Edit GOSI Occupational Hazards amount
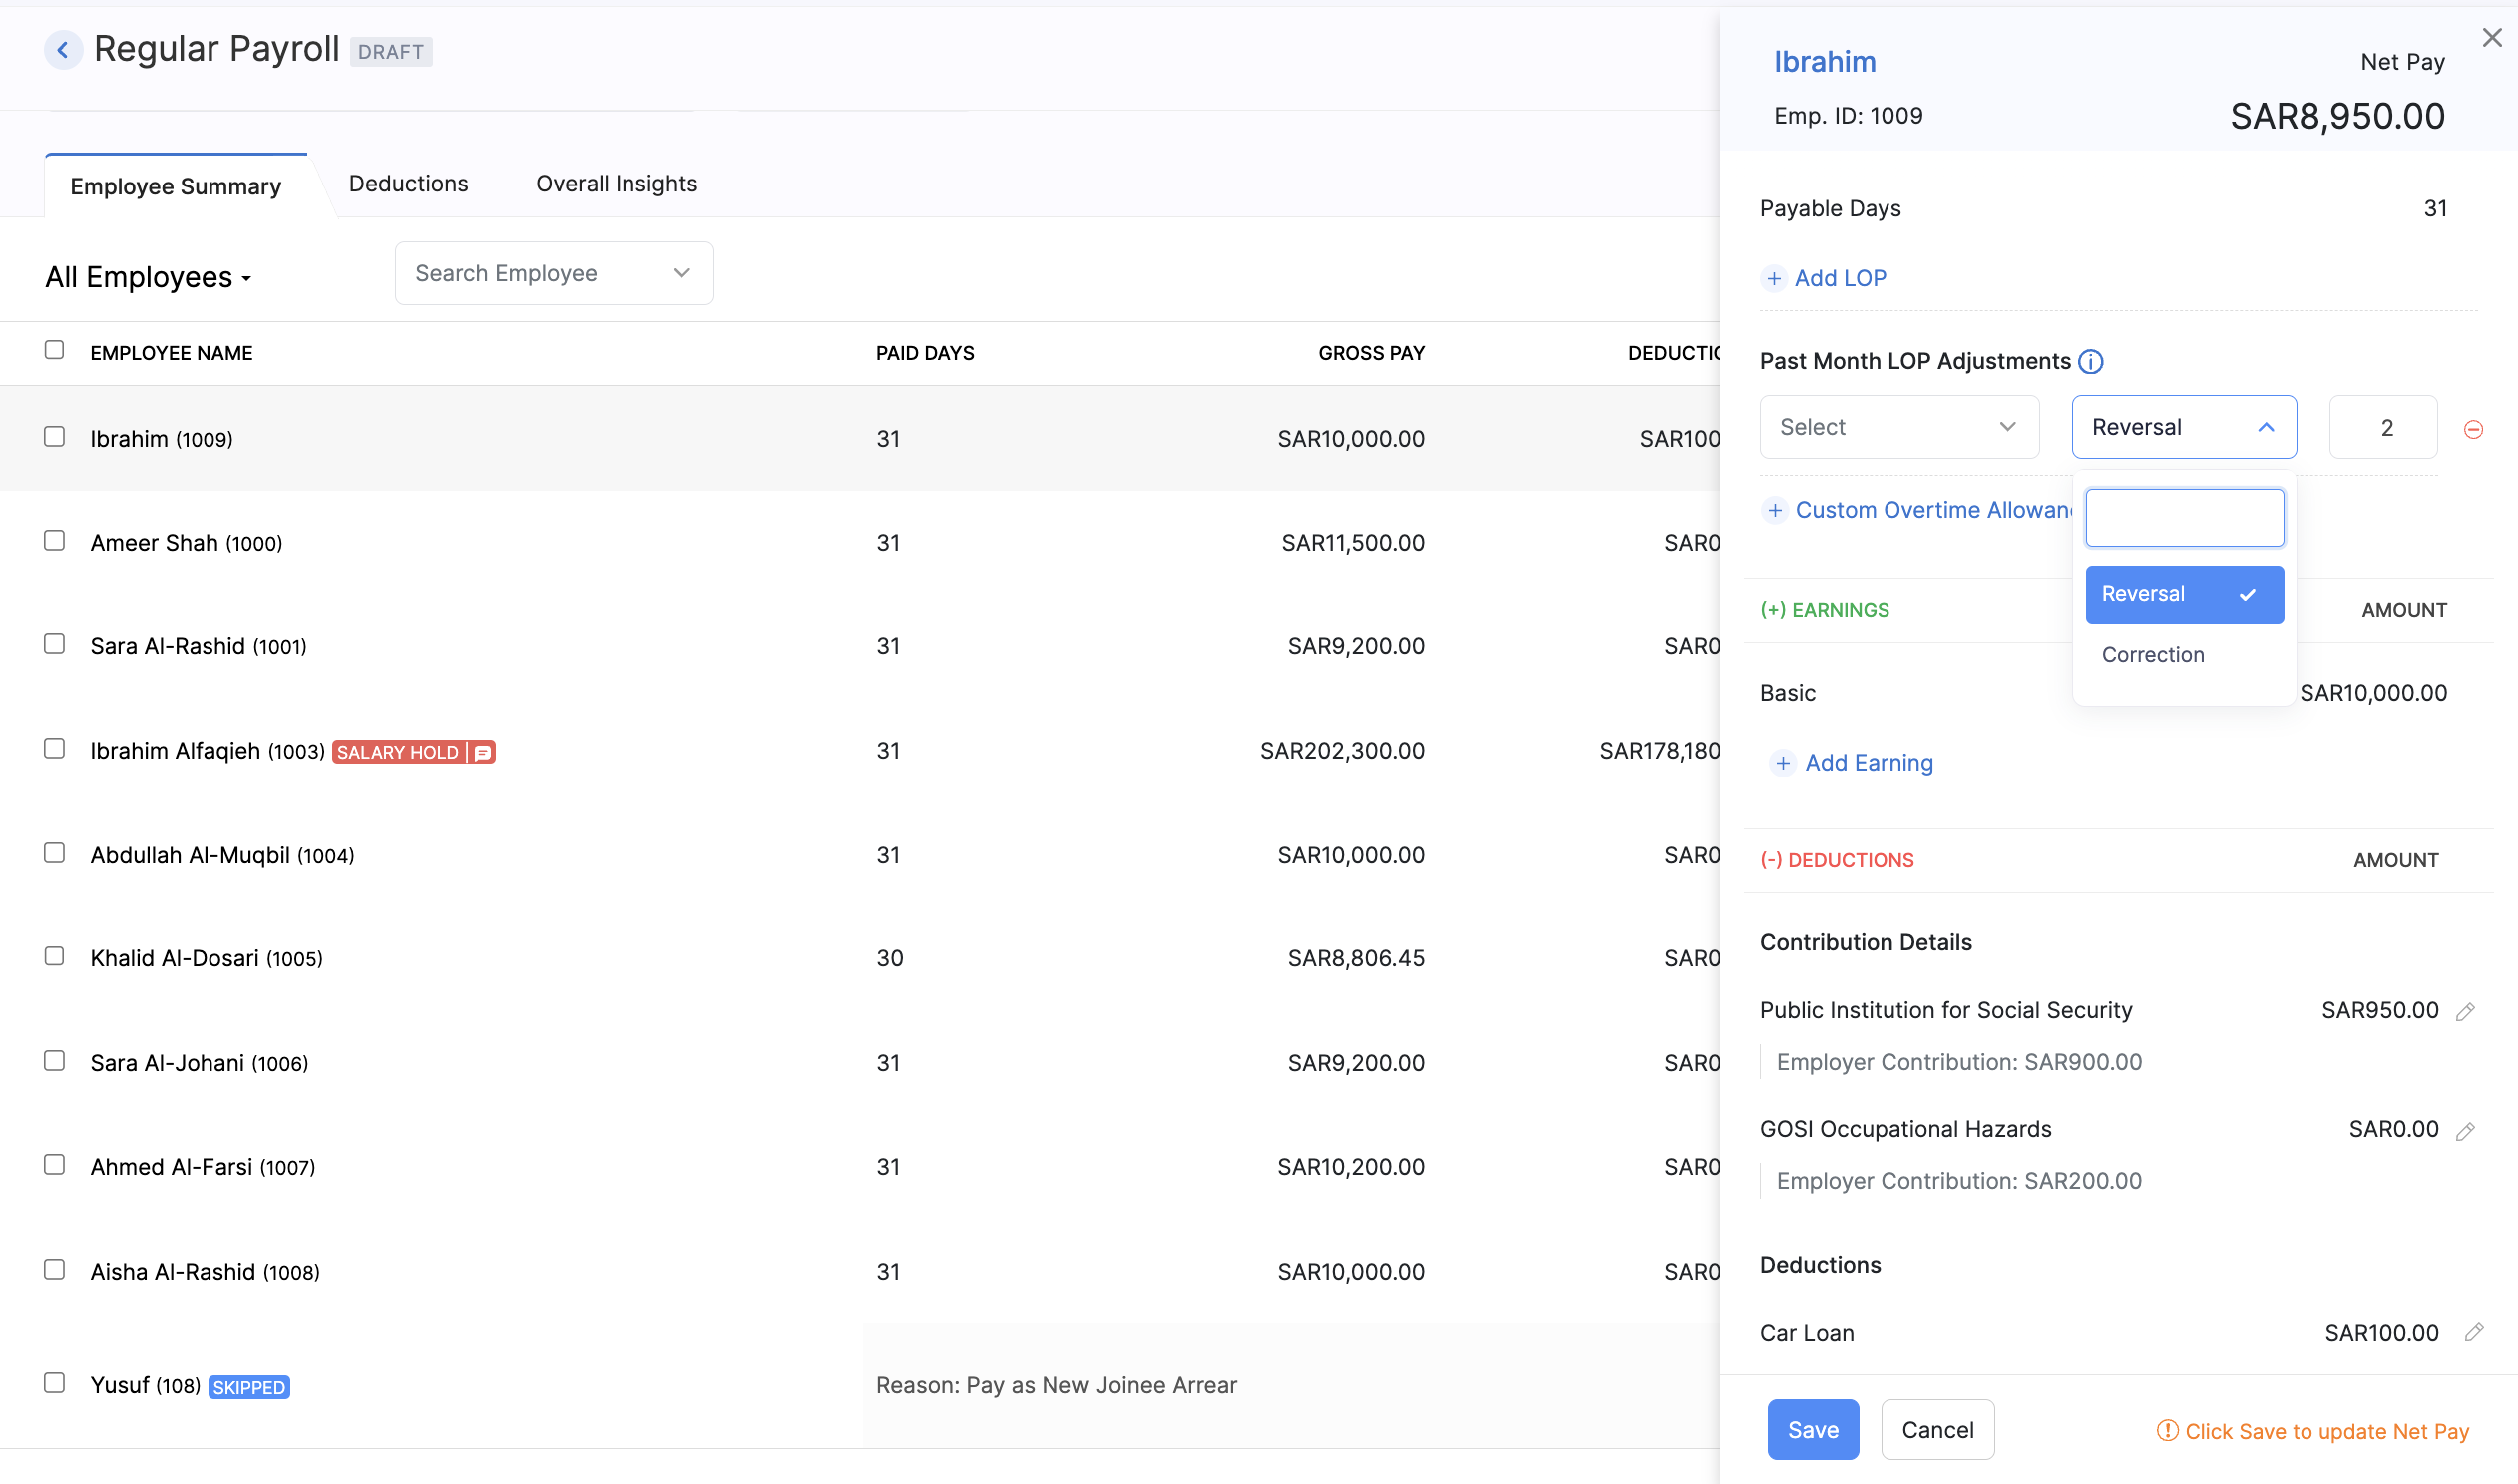 point(2468,1129)
